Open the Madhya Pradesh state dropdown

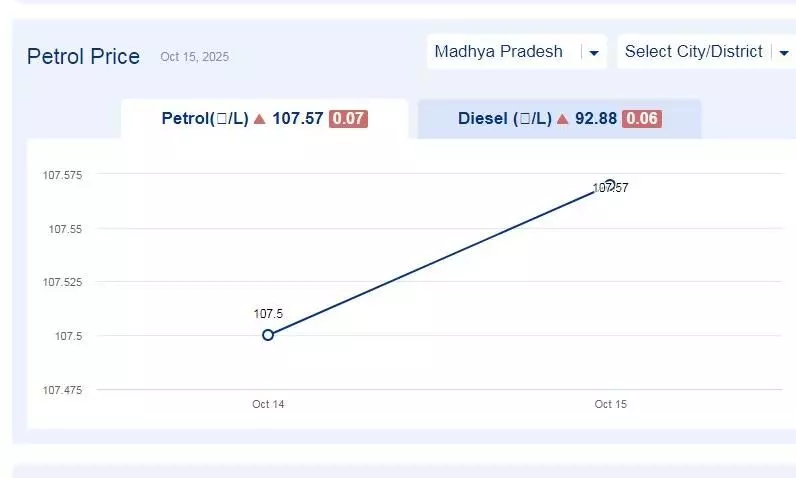point(499,52)
